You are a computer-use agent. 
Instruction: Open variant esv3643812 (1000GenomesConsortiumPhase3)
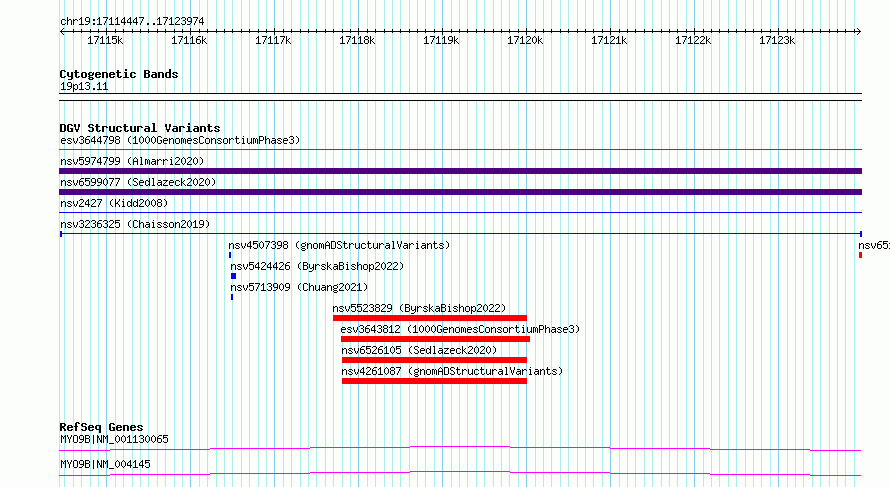(x=460, y=329)
